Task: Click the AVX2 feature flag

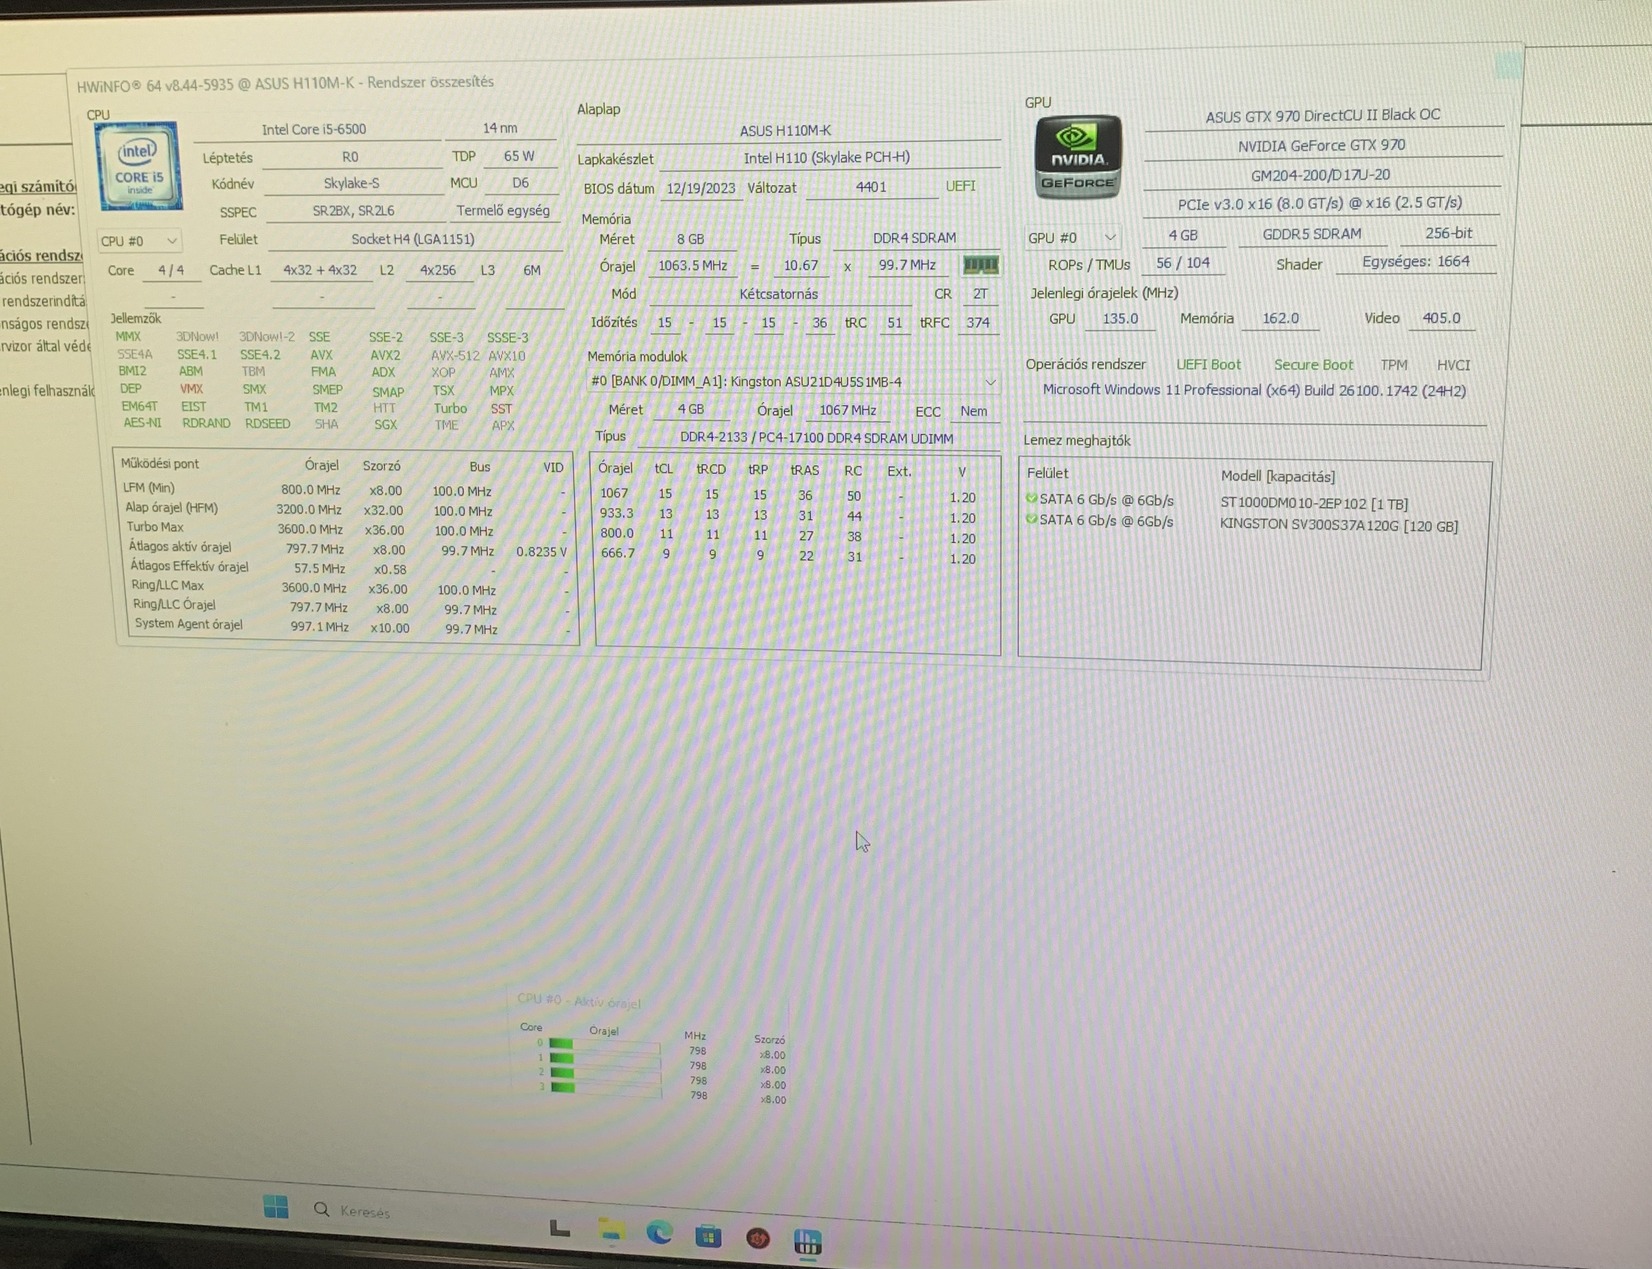Action: (385, 355)
